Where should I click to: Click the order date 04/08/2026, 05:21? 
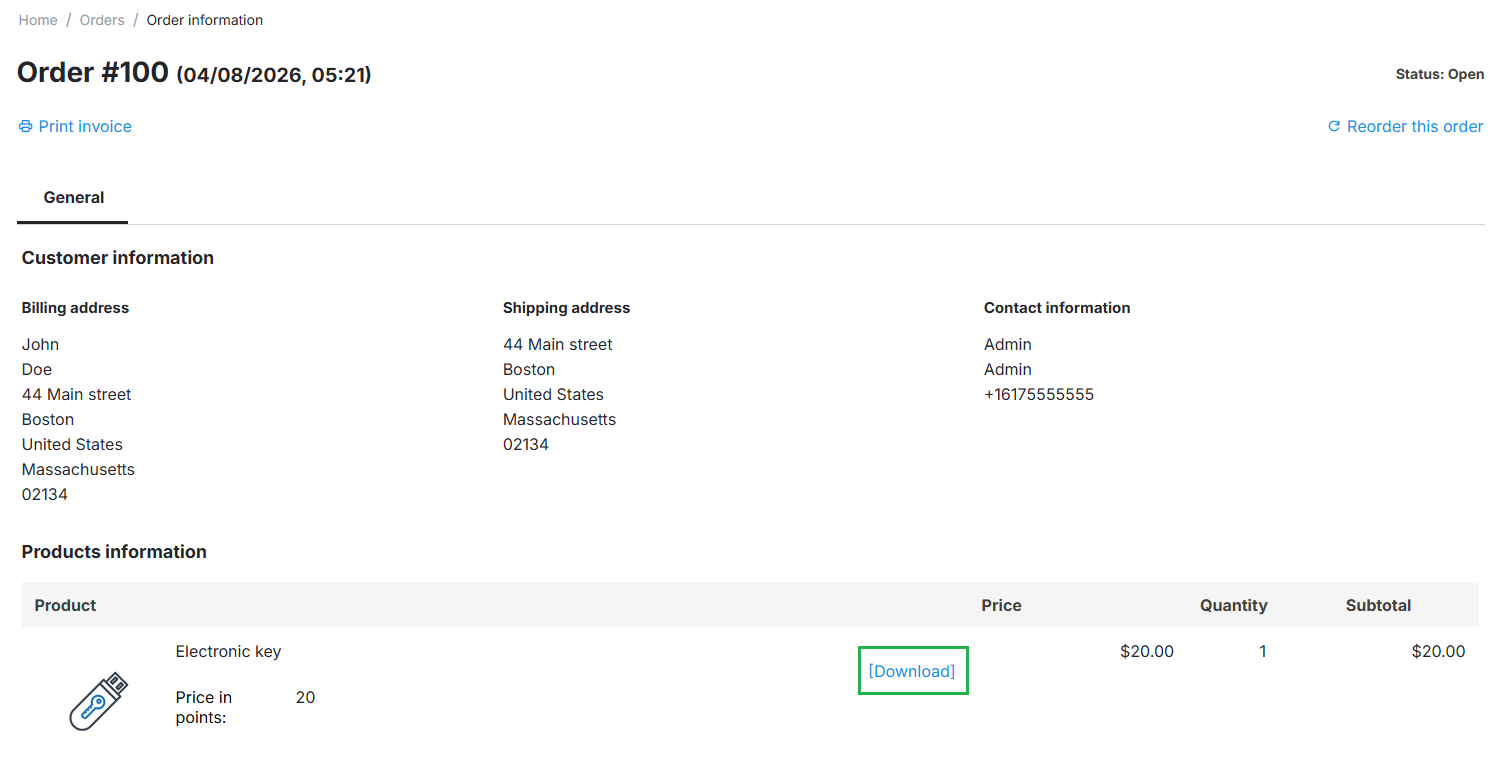click(x=274, y=75)
